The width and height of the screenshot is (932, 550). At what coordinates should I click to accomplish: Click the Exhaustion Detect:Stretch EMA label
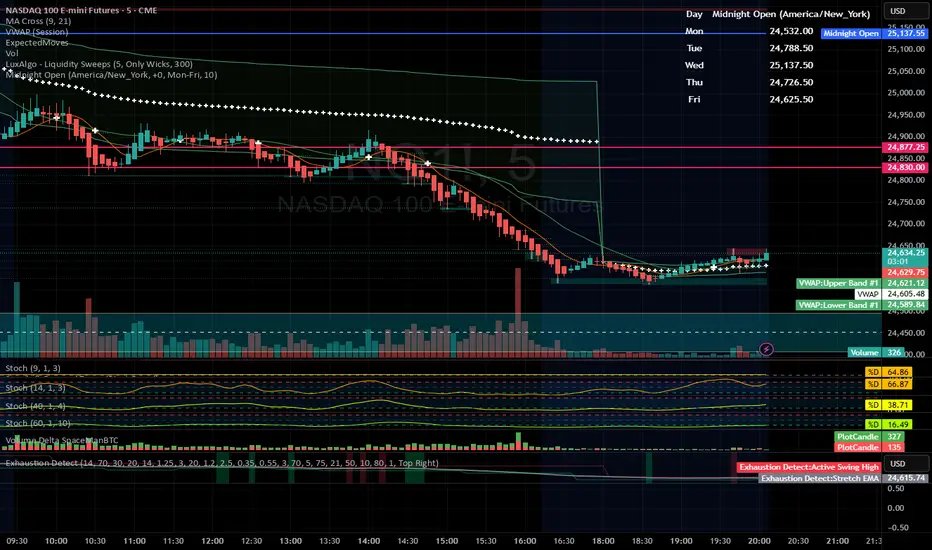820,478
